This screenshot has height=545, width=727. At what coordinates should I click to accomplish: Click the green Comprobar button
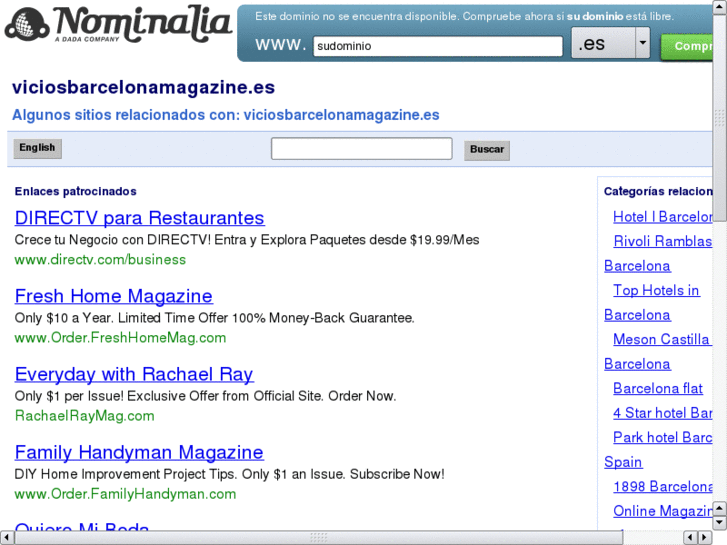[x=687, y=47]
